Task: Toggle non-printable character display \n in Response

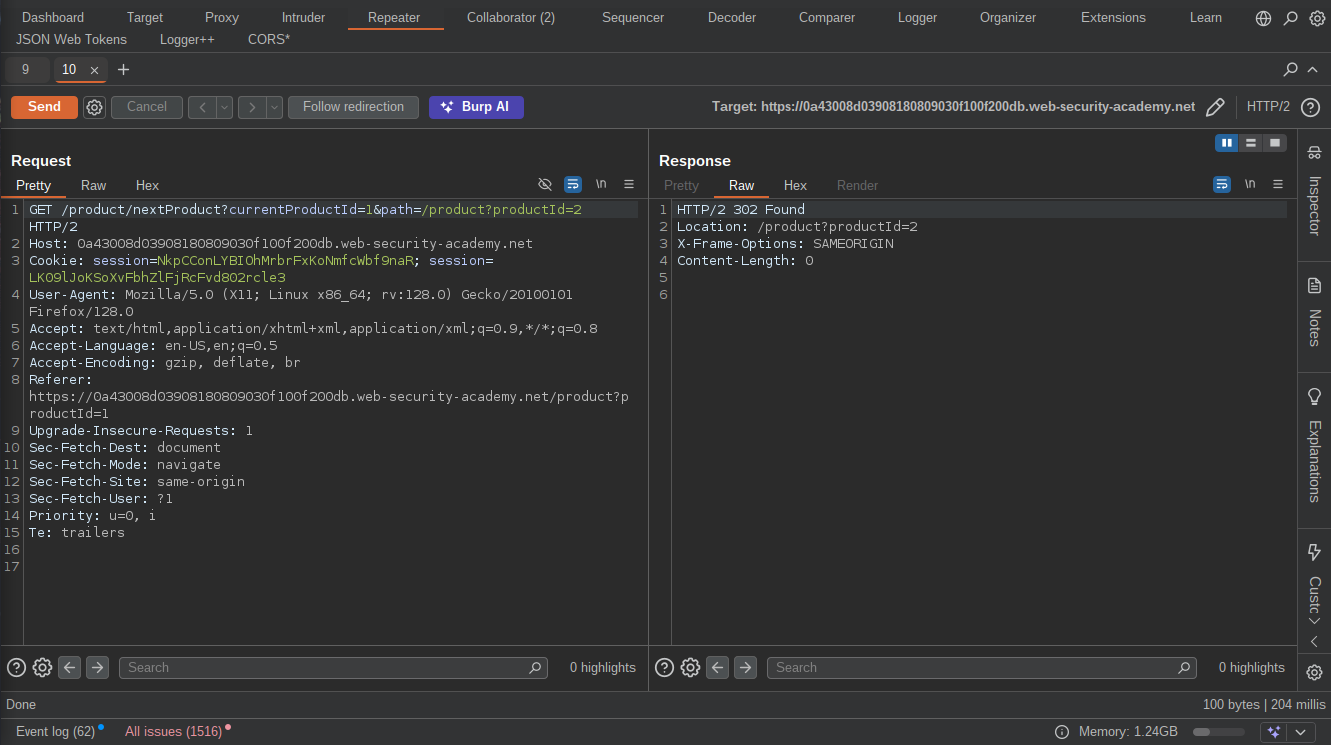Action: 1249,184
